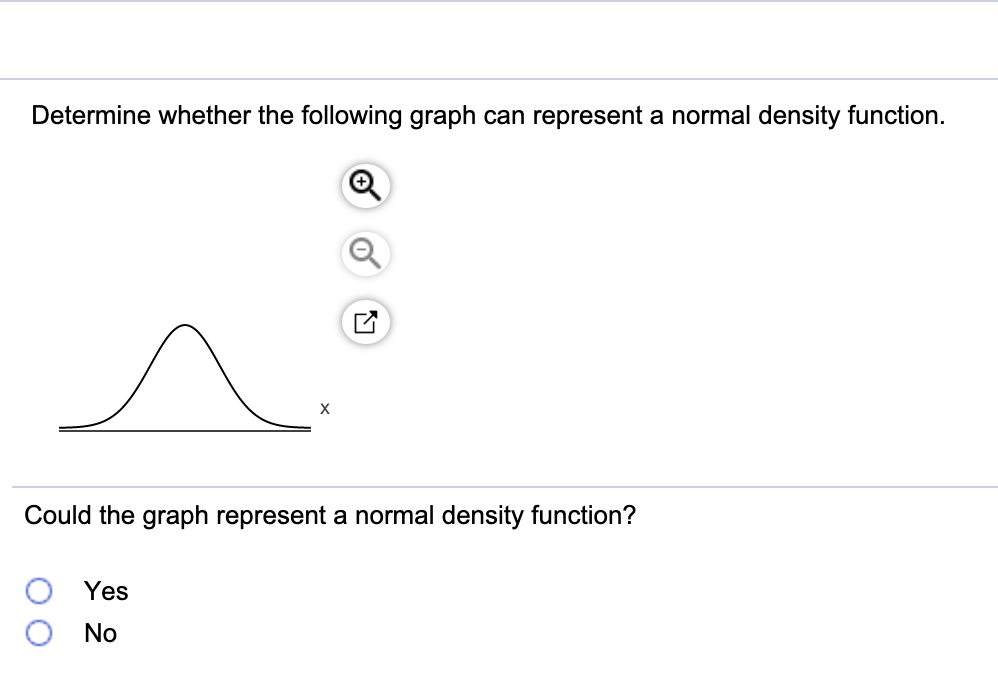Click the external pop-out arrow icon
Screen dimensions: 998x688
[x=364, y=321]
